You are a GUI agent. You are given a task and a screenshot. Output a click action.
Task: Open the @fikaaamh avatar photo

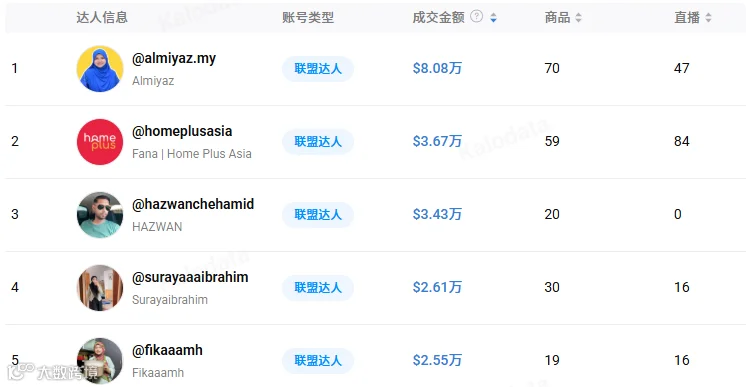(x=100, y=361)
